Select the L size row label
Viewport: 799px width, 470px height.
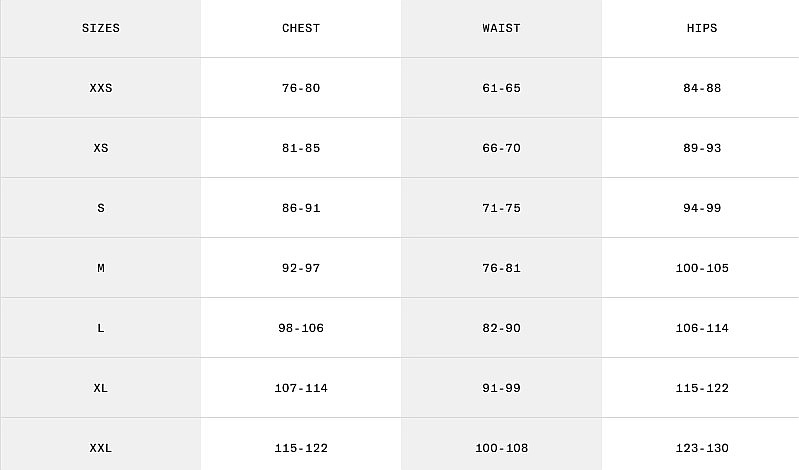pos(100,328)
